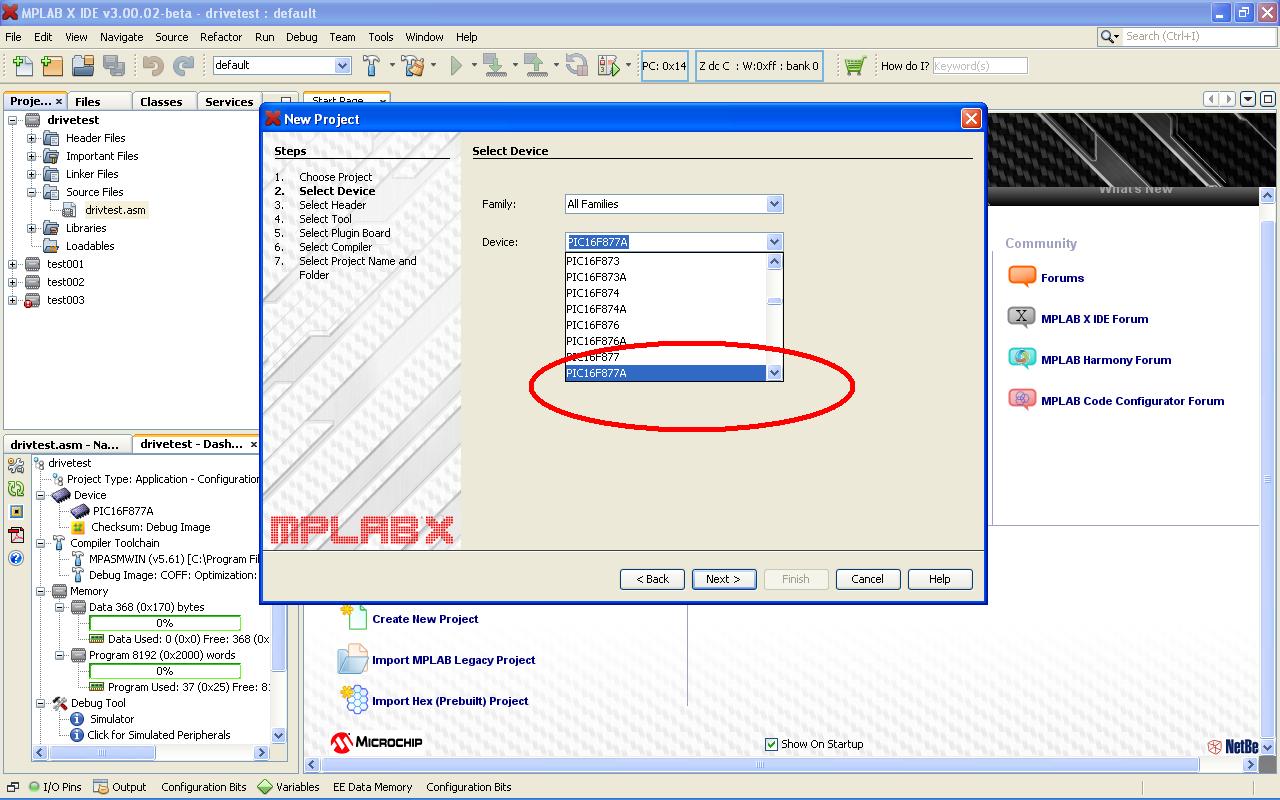
Task: Expand the Header Files folder
Action: [31, 138]
